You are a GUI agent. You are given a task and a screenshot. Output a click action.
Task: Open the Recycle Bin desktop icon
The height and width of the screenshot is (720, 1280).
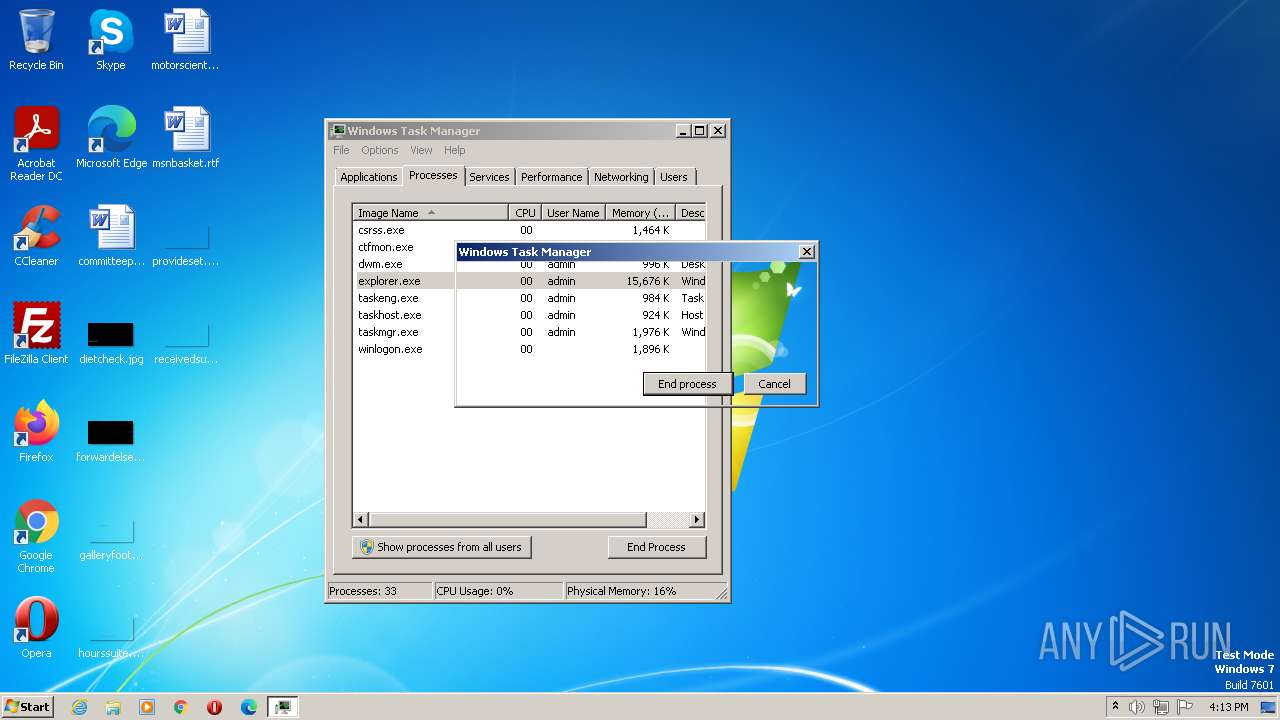36,40
